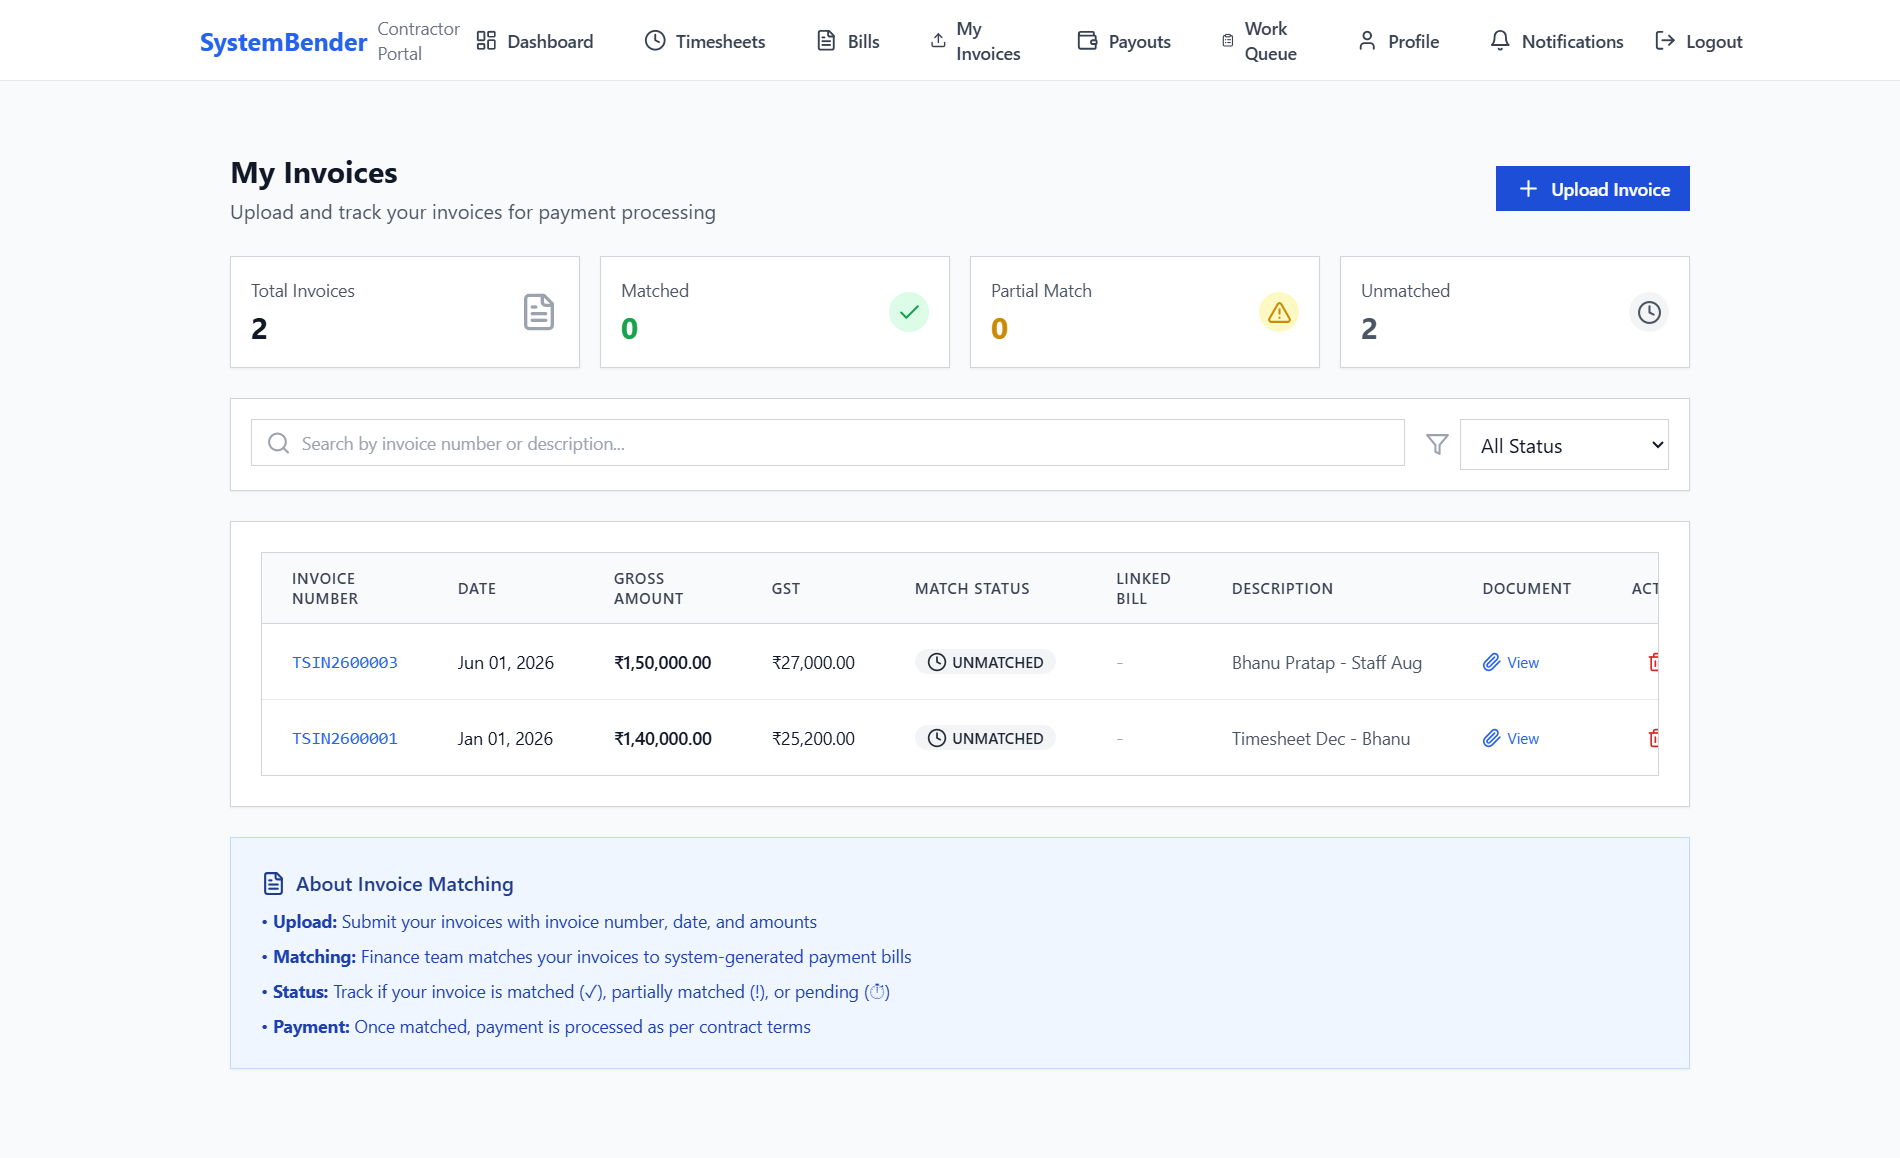The height and width of the screenshot is (1158, 1900).
Task: Click the Notifications bell icon
Action: 1499,40
